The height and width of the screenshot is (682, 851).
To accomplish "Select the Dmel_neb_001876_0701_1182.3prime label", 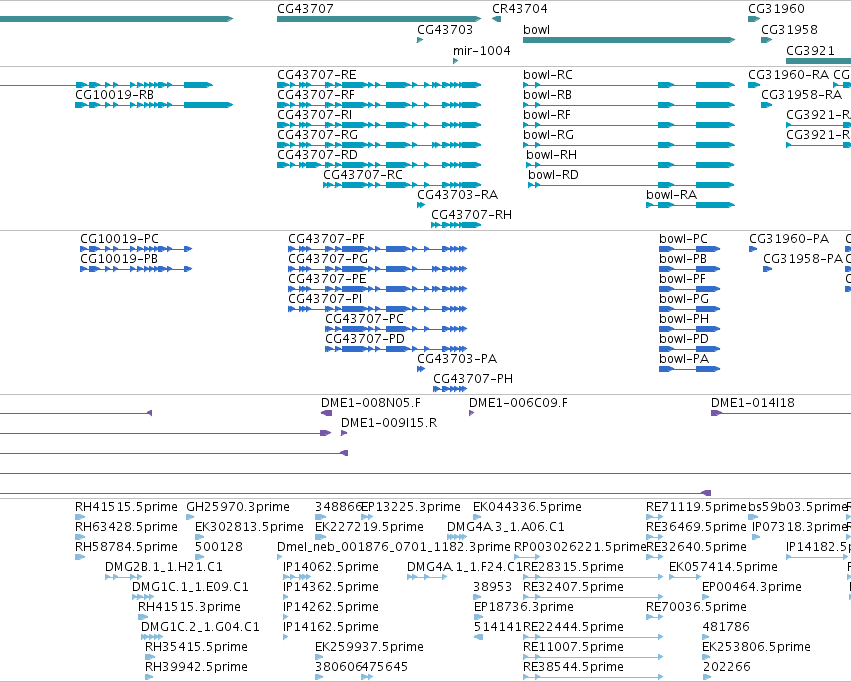I will 393,547.
